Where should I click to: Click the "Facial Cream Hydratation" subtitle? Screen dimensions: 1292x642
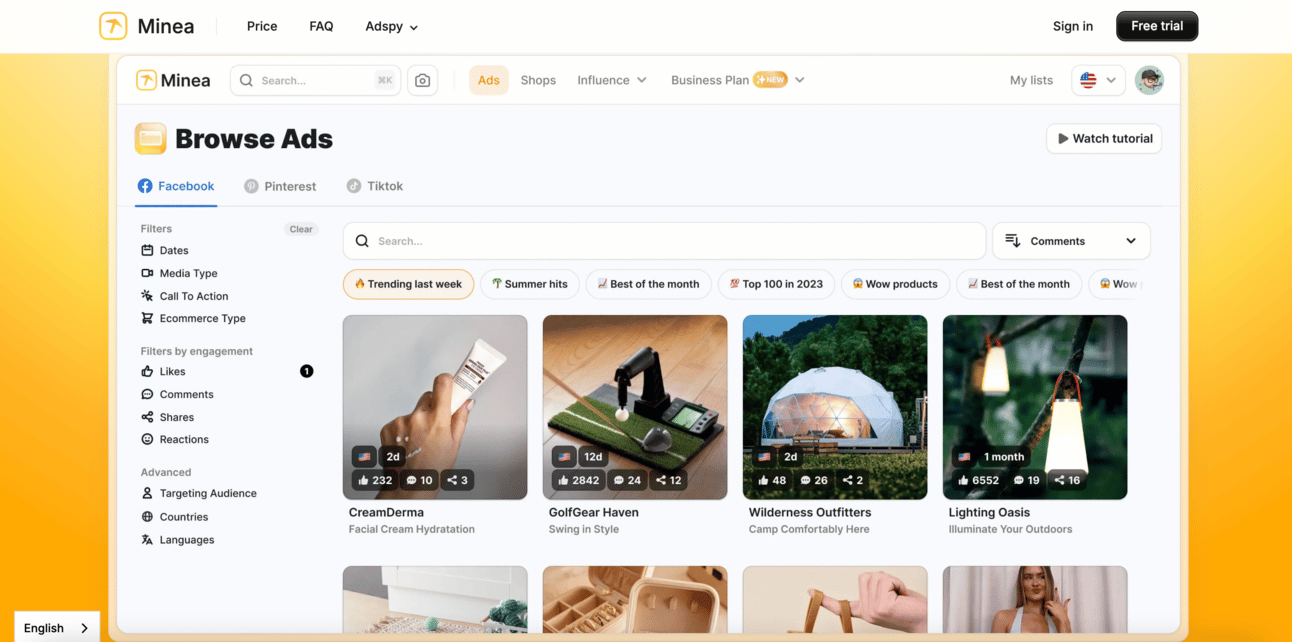coord(412,530)
